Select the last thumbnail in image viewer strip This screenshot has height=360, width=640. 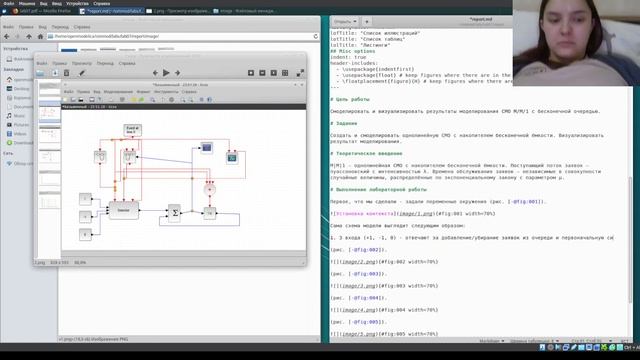click(x=49, y=201)
